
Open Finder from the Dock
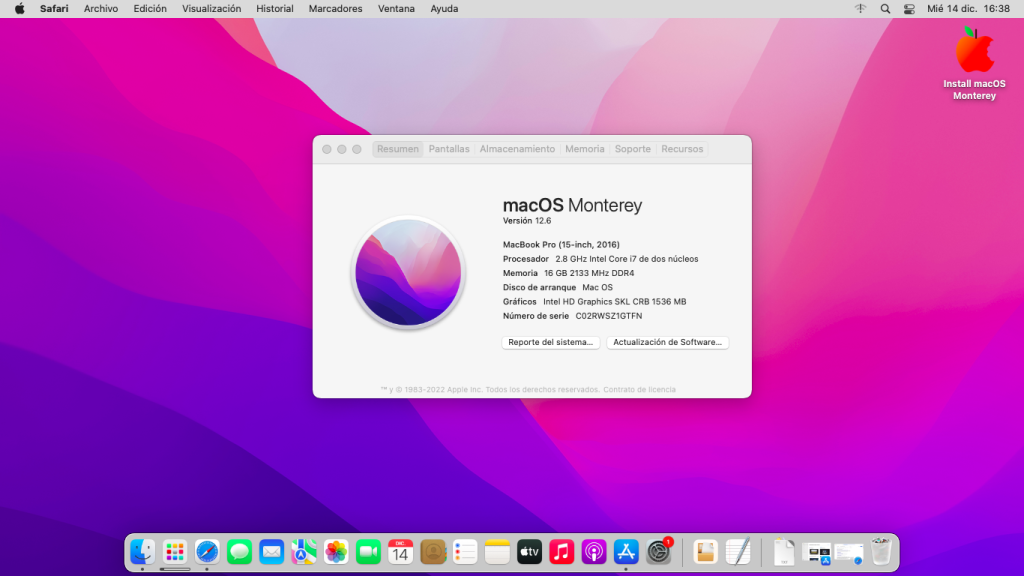(143, 551)
